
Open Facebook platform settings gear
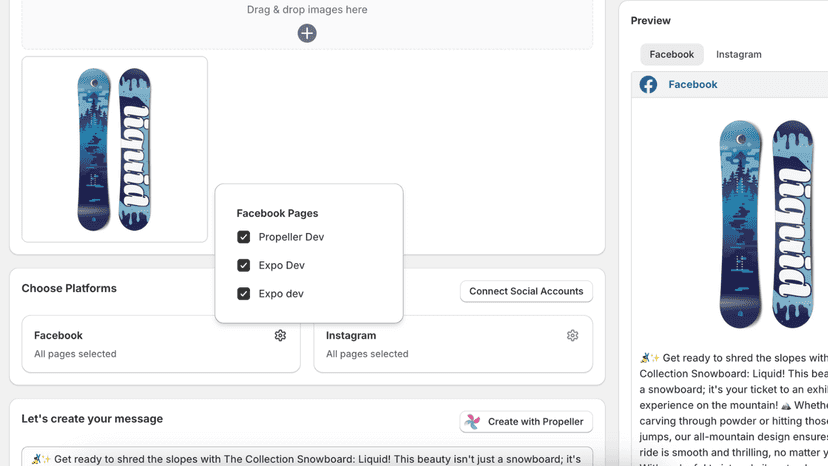coord(280,335)
